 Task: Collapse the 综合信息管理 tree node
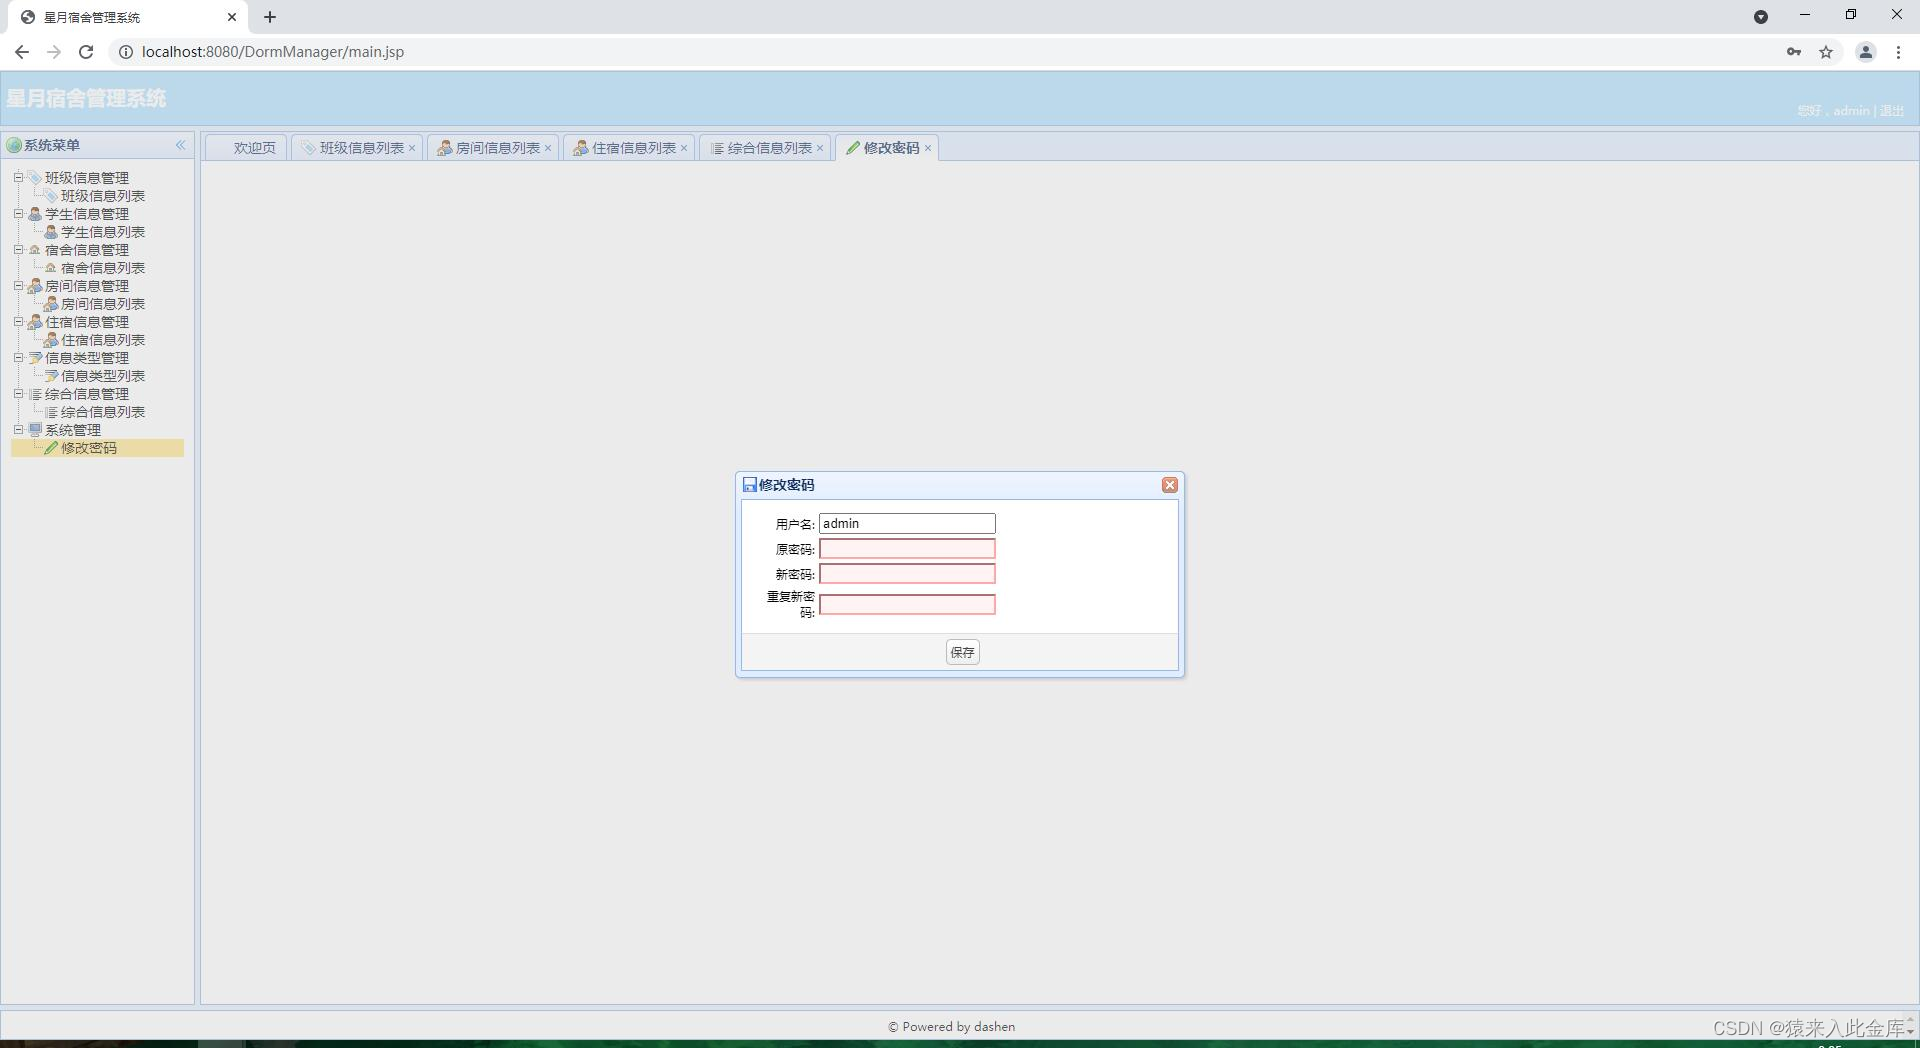[18, 394]
